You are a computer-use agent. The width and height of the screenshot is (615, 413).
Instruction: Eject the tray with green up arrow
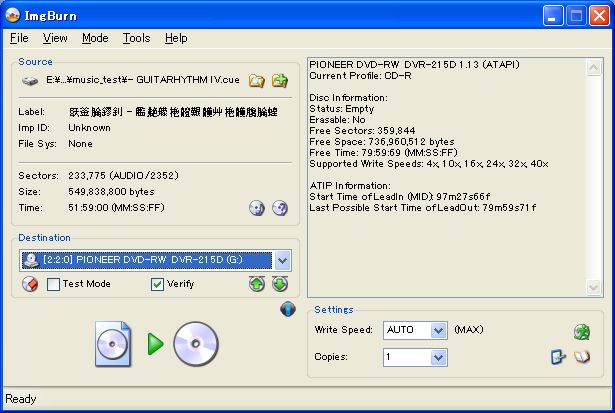[257, 284]
